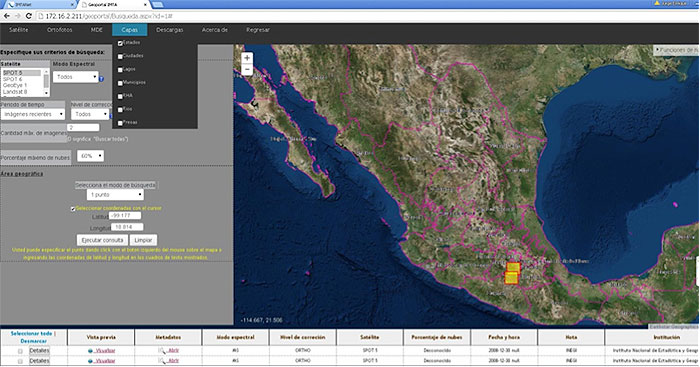Reload the page with the refresh icon
700x367 pixels.
[29, 16]
